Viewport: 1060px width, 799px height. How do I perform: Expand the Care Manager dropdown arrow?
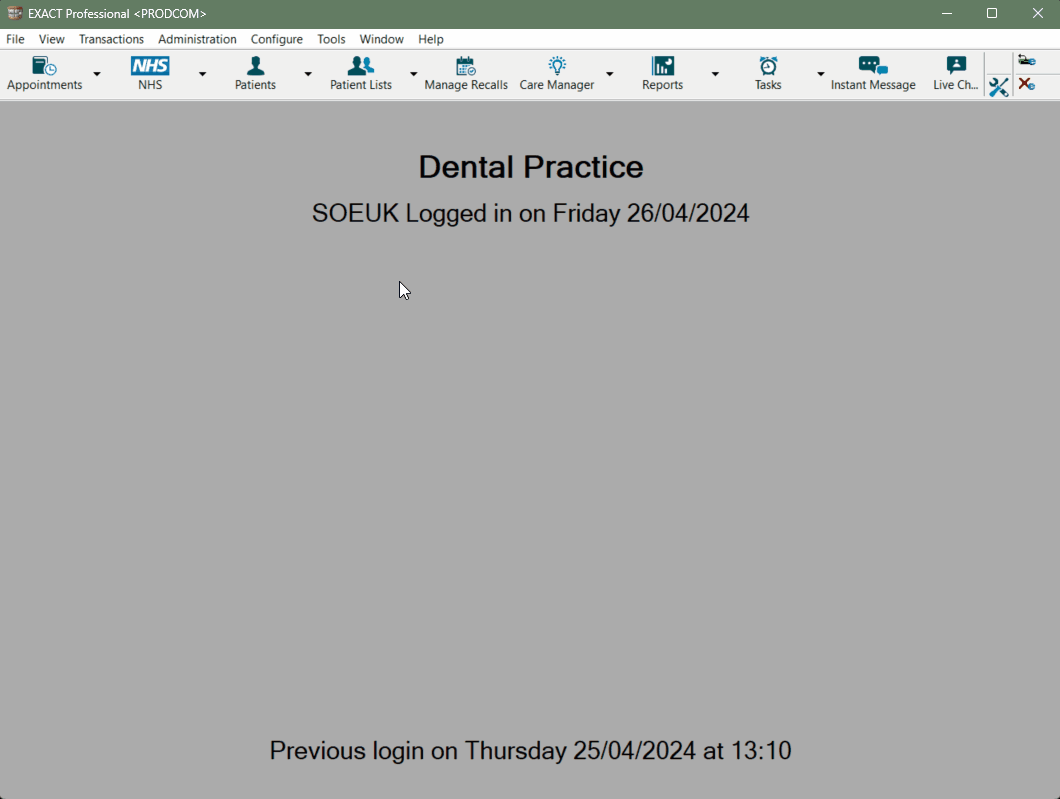[610, 74]
